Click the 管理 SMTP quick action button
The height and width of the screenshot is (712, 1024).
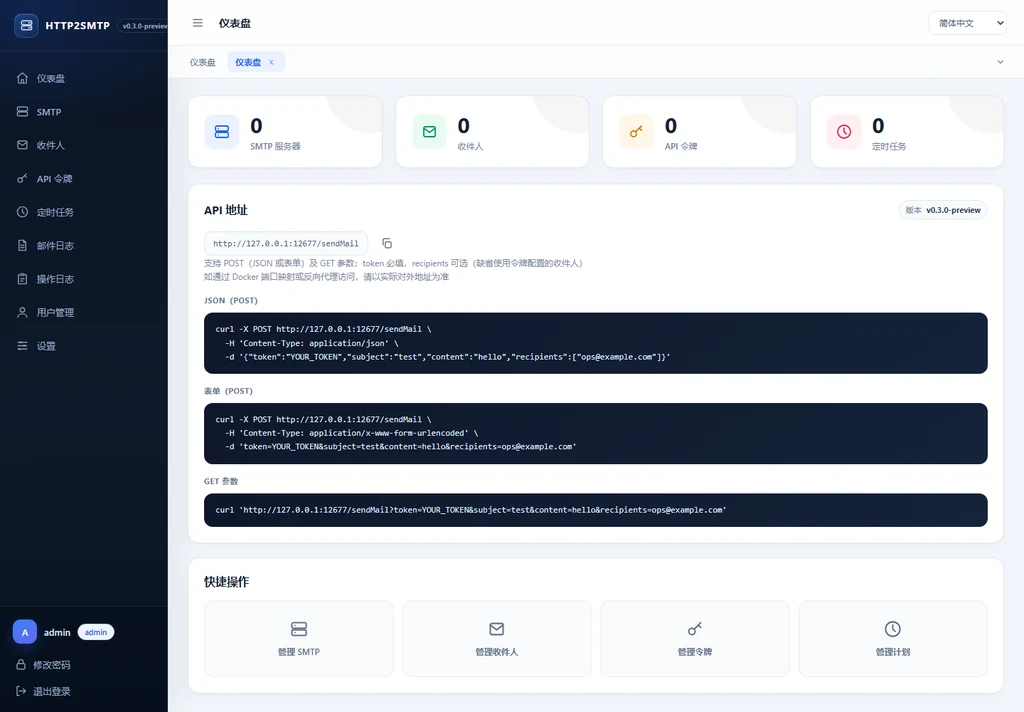coord(298,638)
